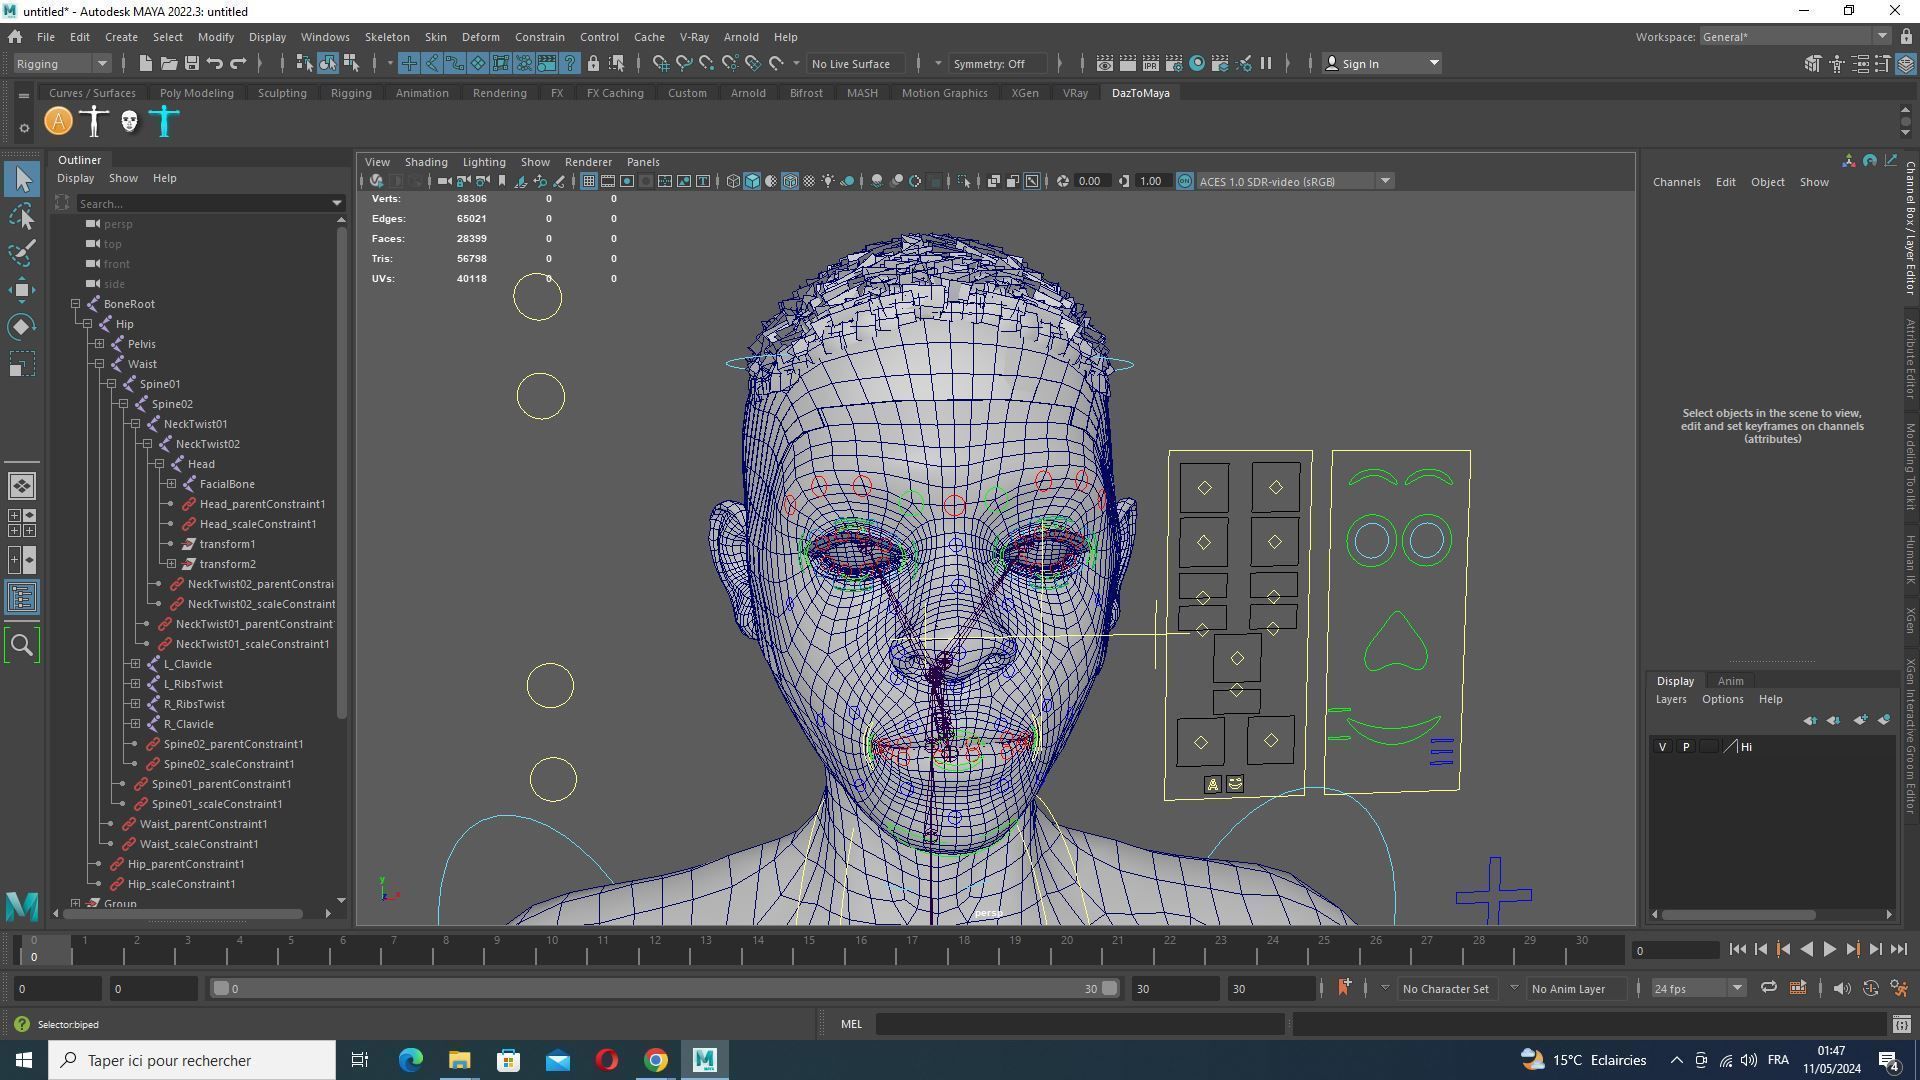Choose the Paint Selection tool

pyautogui.click(x=22, y=253)
